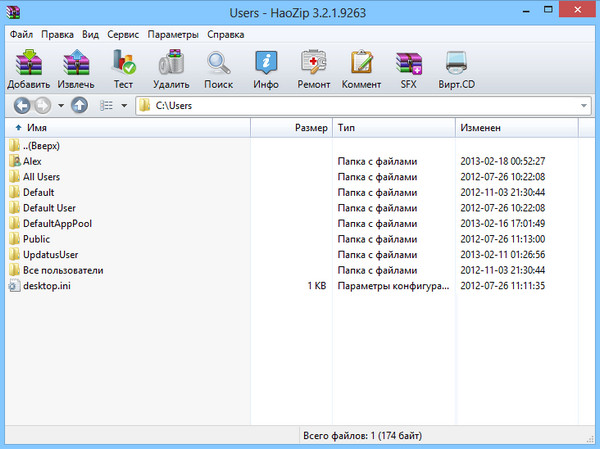Select the Default User folder

coord(49,208)
